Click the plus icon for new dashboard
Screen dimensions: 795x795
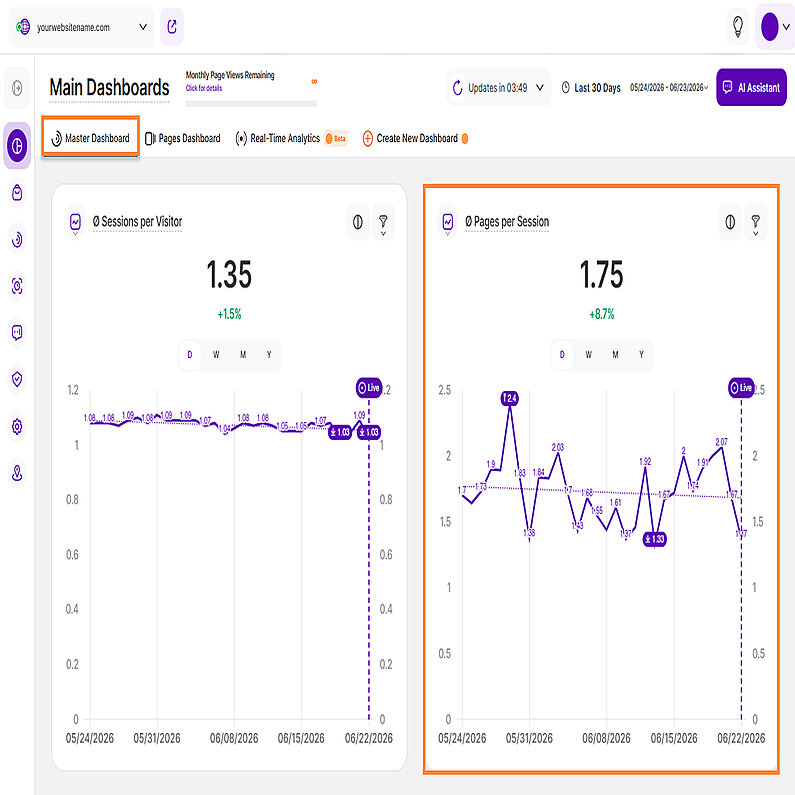[x=368, y=138]
